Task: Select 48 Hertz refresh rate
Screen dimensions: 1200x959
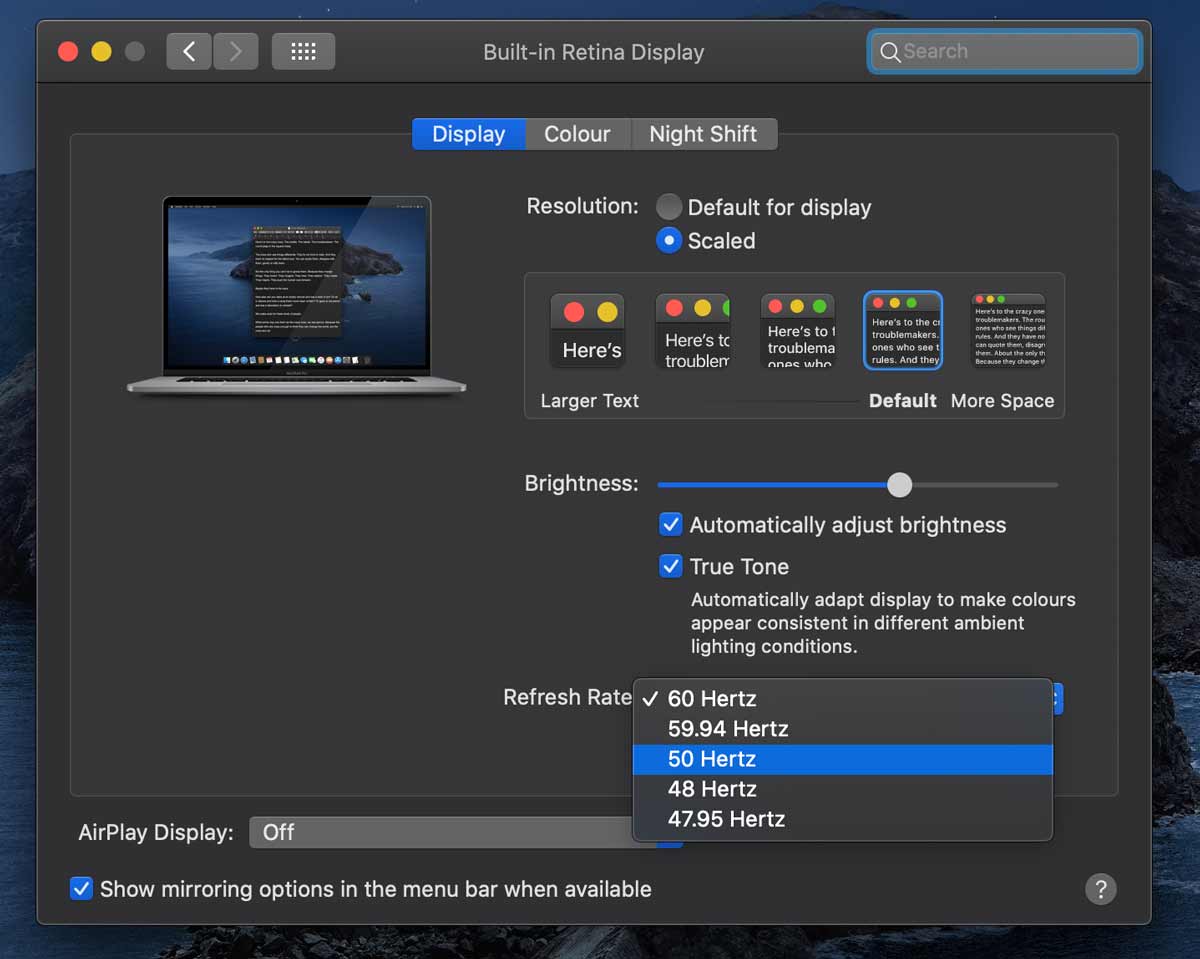Action: coord(843,789)
